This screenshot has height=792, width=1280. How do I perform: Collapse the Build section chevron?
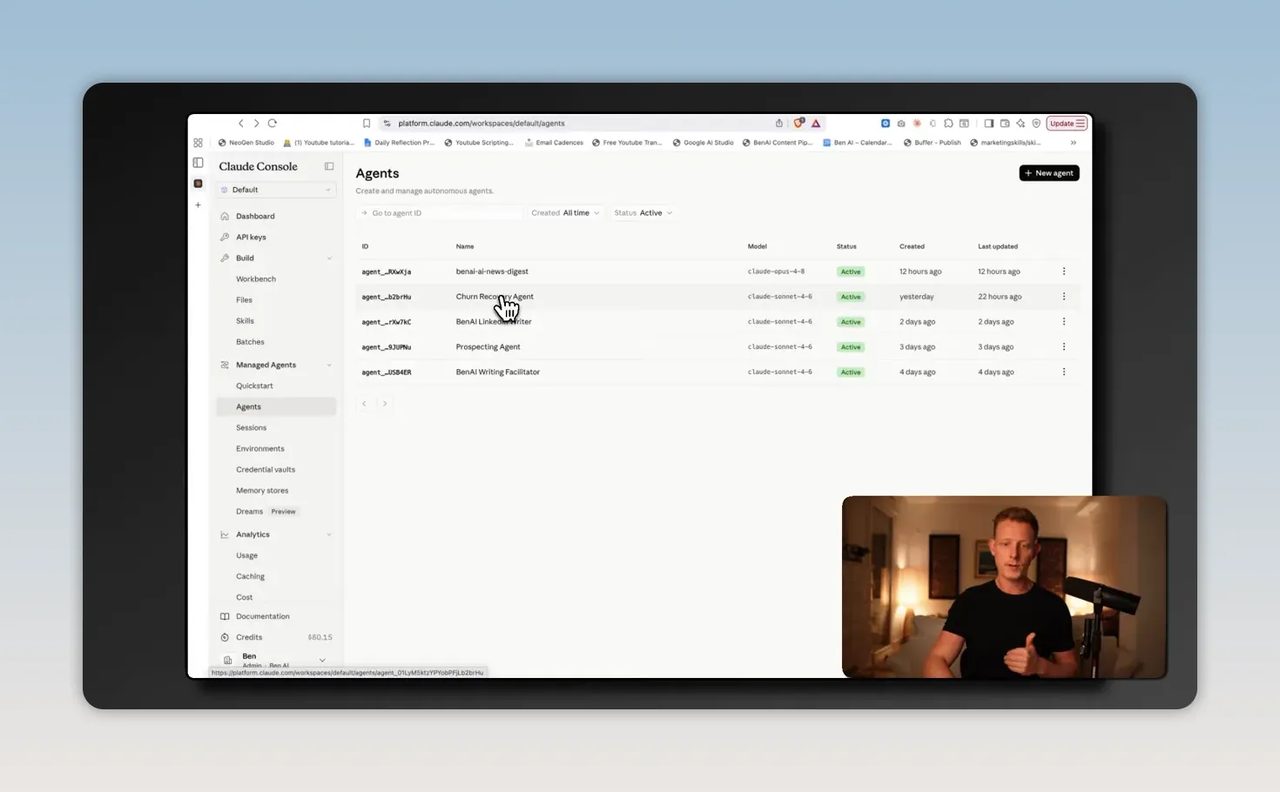click(329, 258)
